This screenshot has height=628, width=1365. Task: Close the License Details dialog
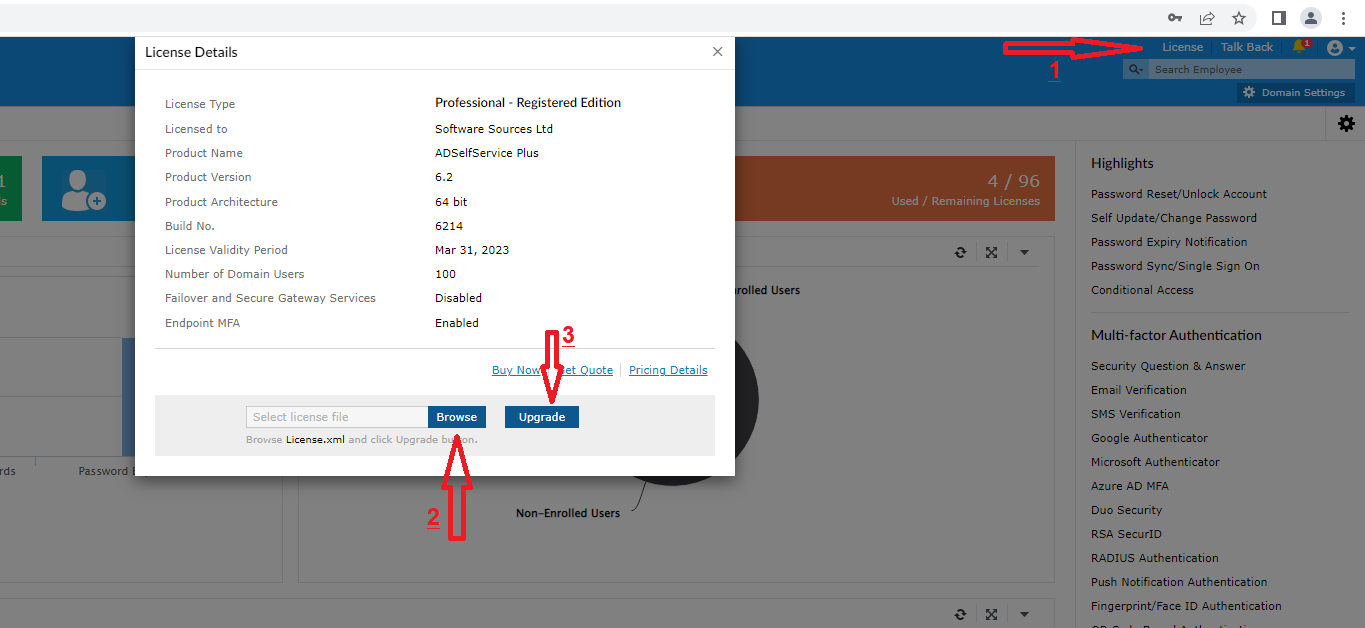click(717, 52)
